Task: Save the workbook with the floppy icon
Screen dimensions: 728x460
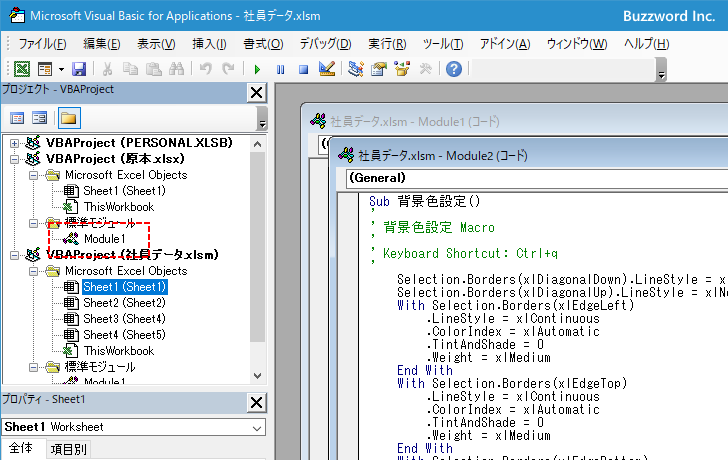Action: (x=79, y=69)
